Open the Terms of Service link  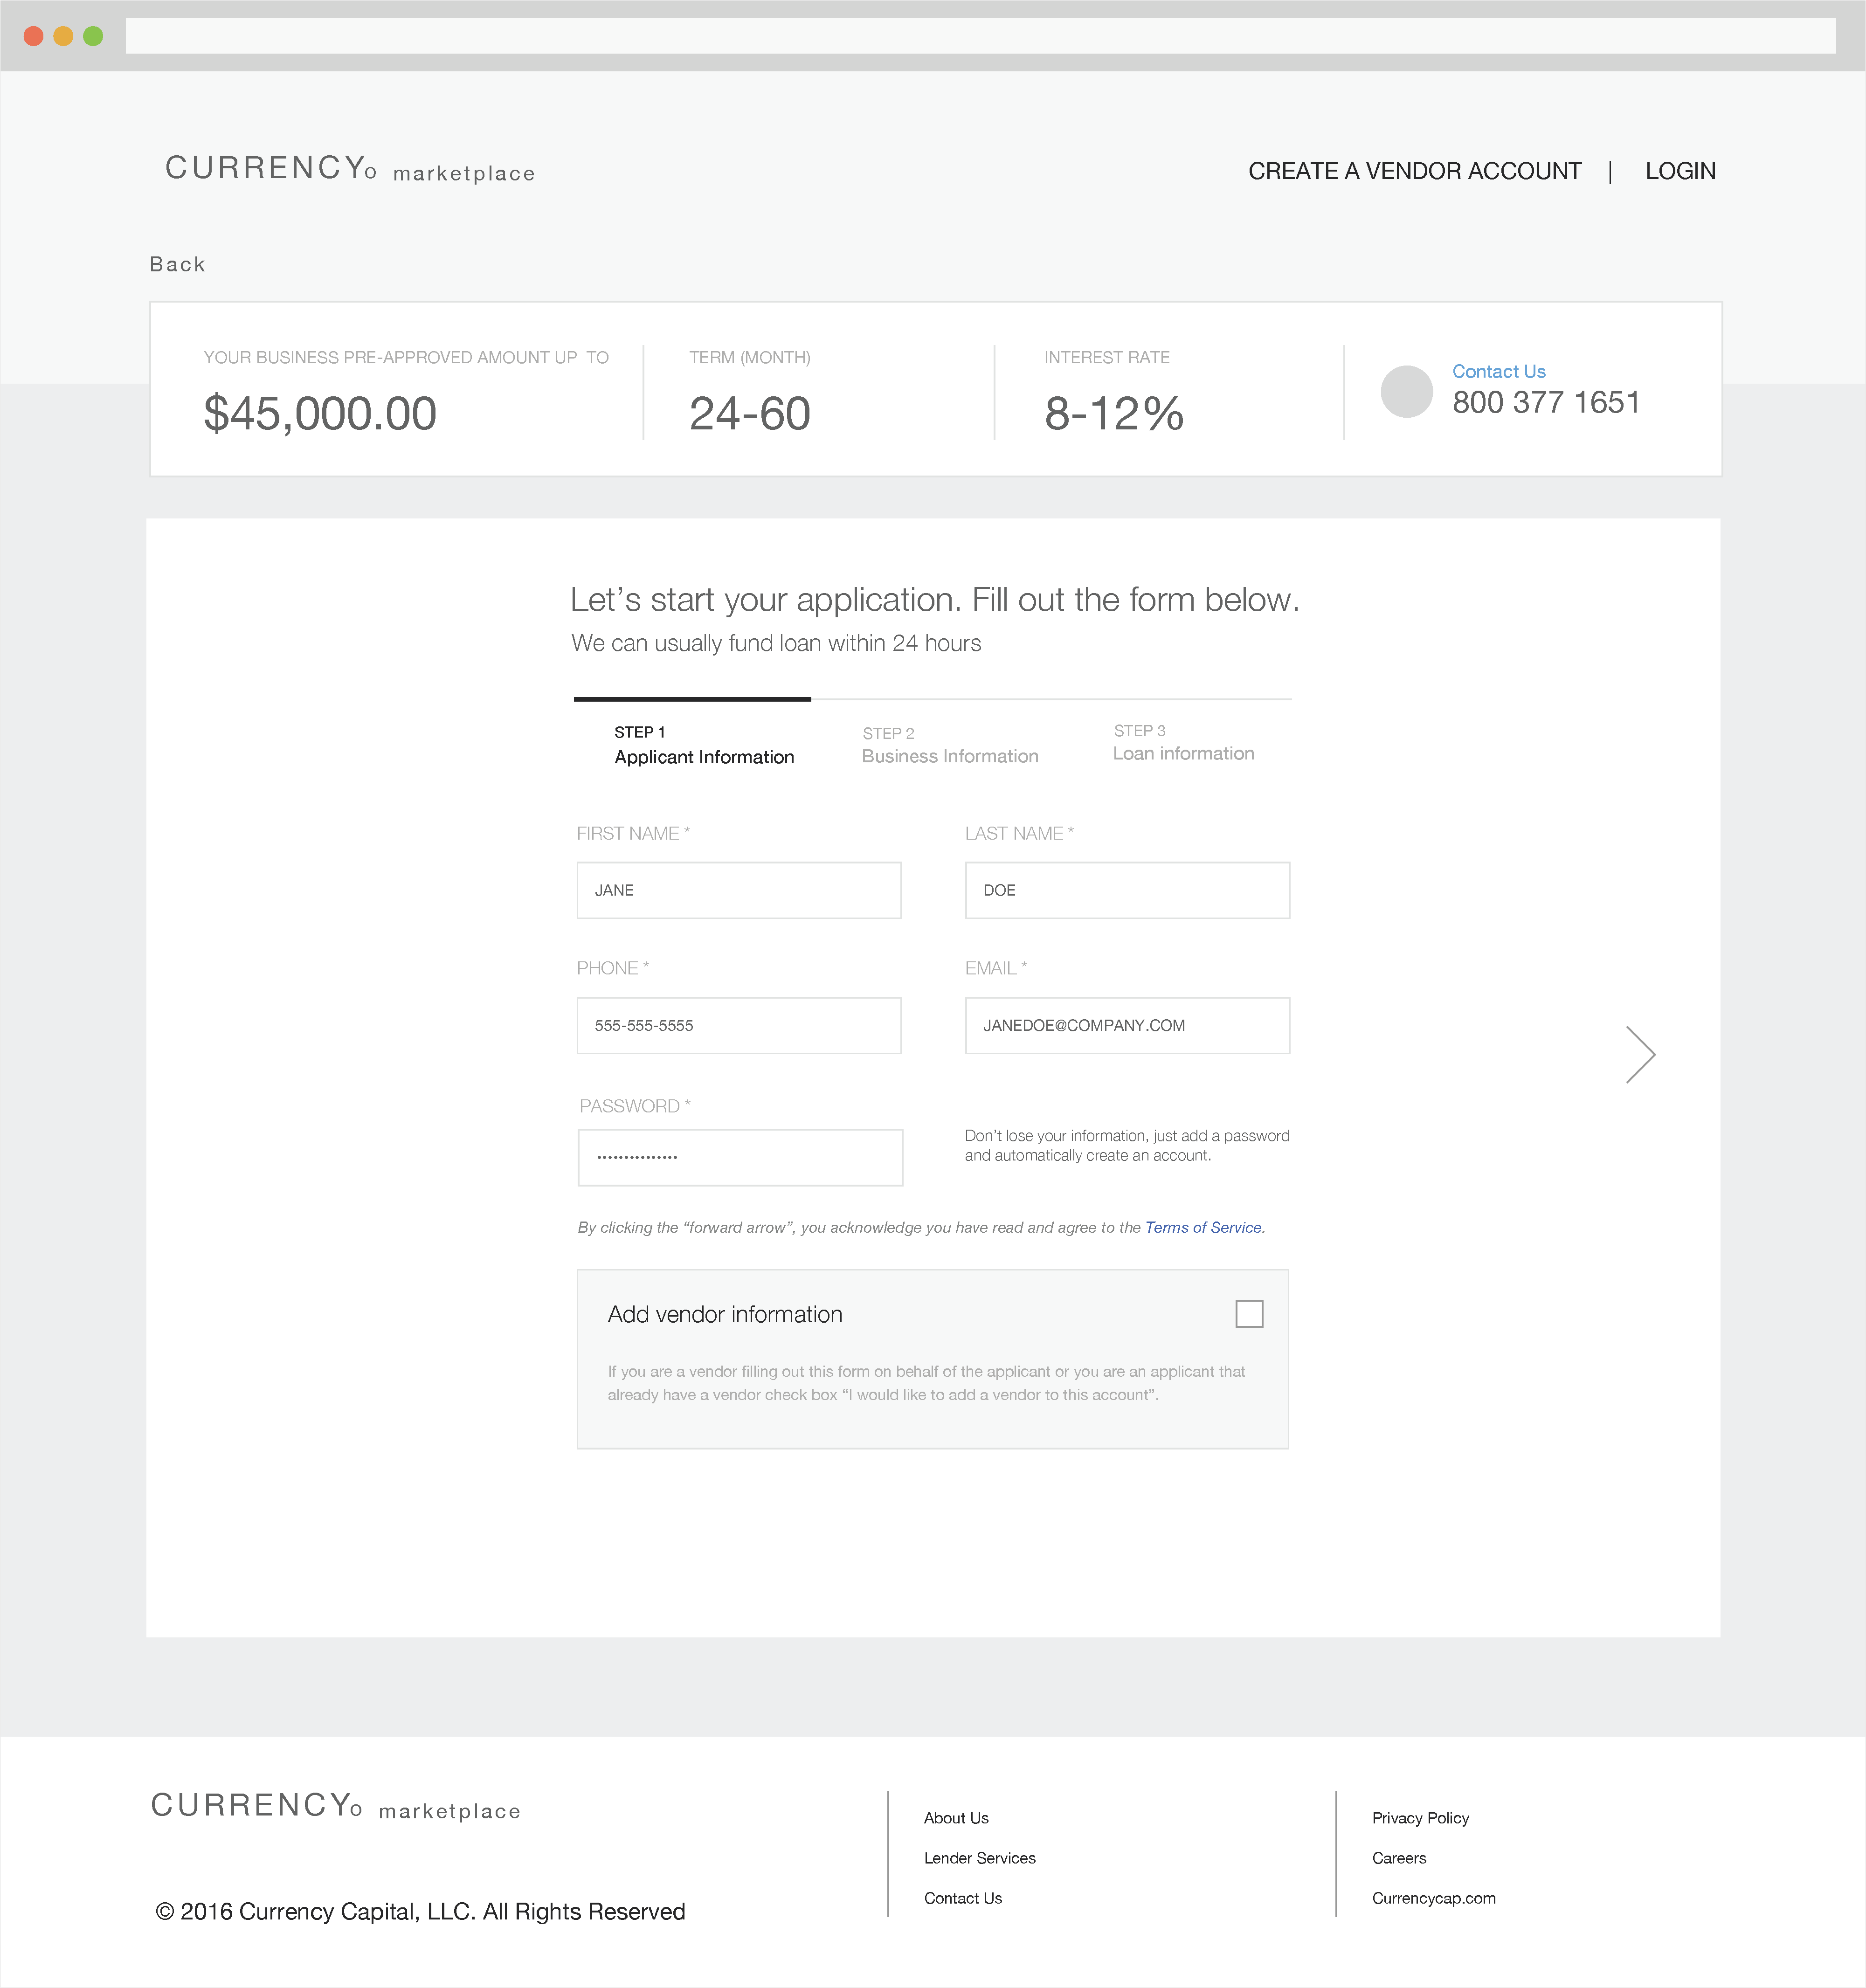click(x=1203, y=1227)
